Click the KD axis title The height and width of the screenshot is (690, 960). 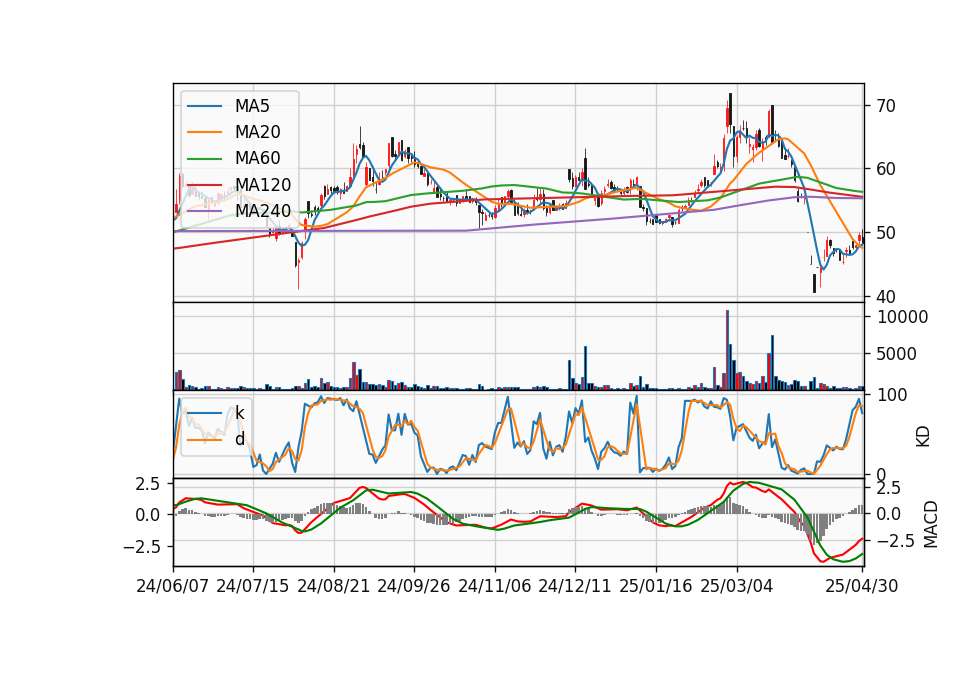click(923, 437)
